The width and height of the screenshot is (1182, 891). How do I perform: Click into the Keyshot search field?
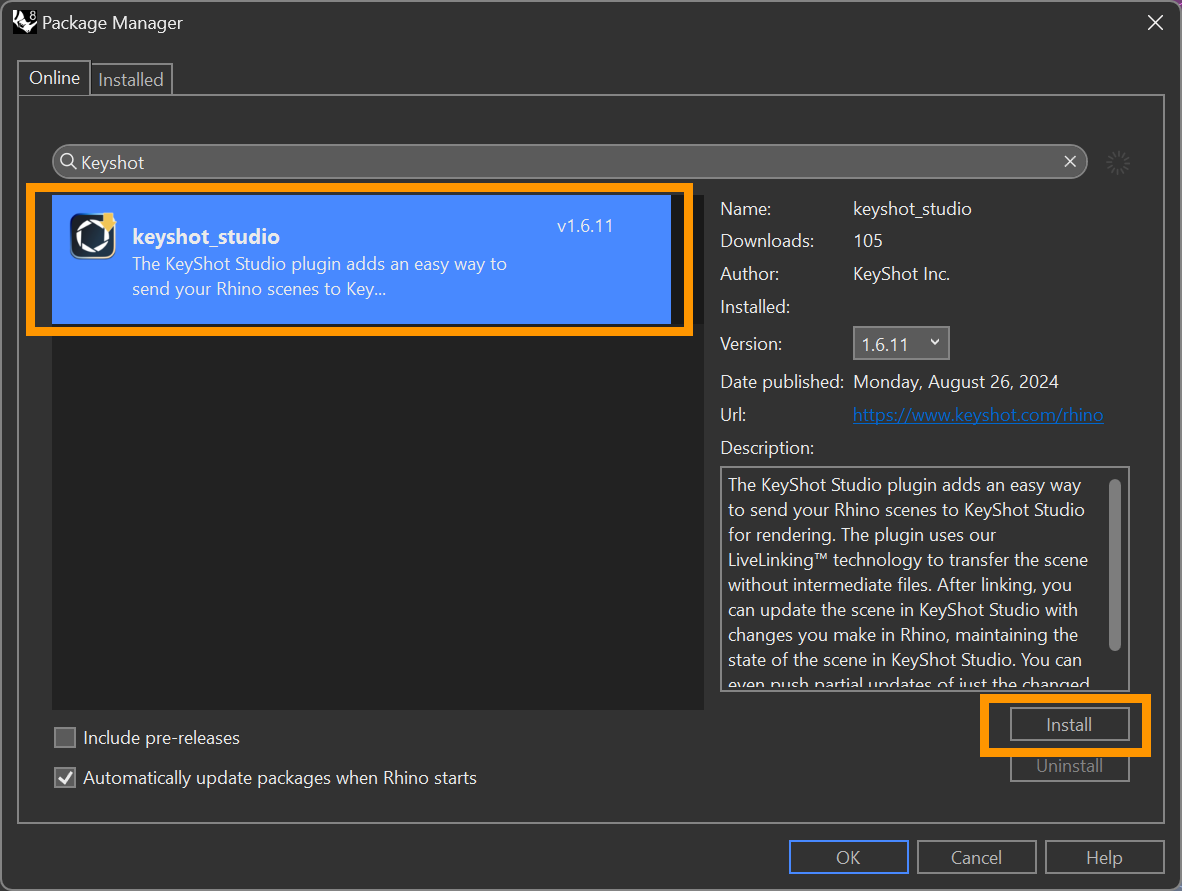pyautogui.click(x=569, y=162)
